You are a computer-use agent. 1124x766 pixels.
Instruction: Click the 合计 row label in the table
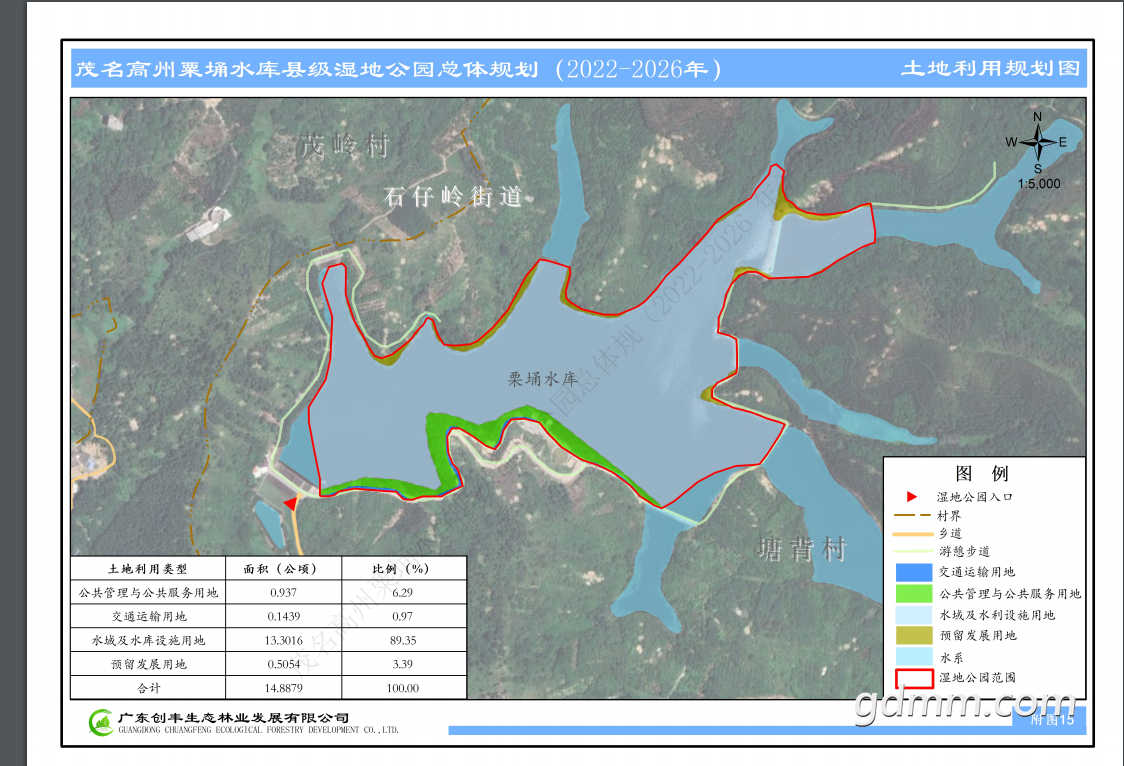(x=148, y=688)
